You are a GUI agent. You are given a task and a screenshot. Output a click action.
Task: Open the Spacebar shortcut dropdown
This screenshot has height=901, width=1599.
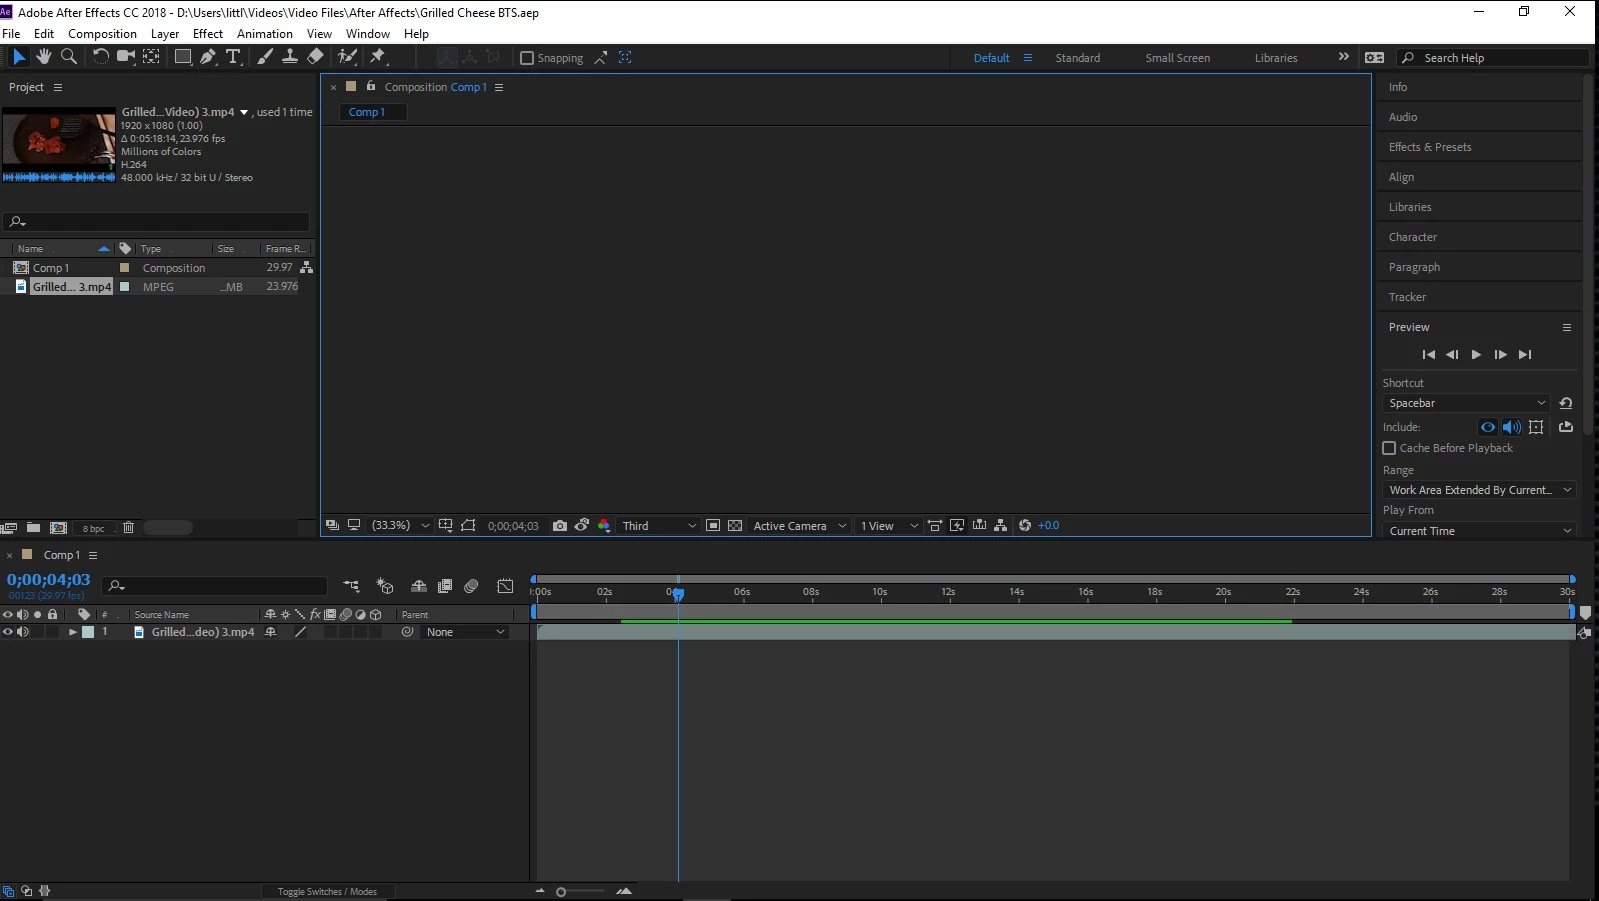point(1467,403)
